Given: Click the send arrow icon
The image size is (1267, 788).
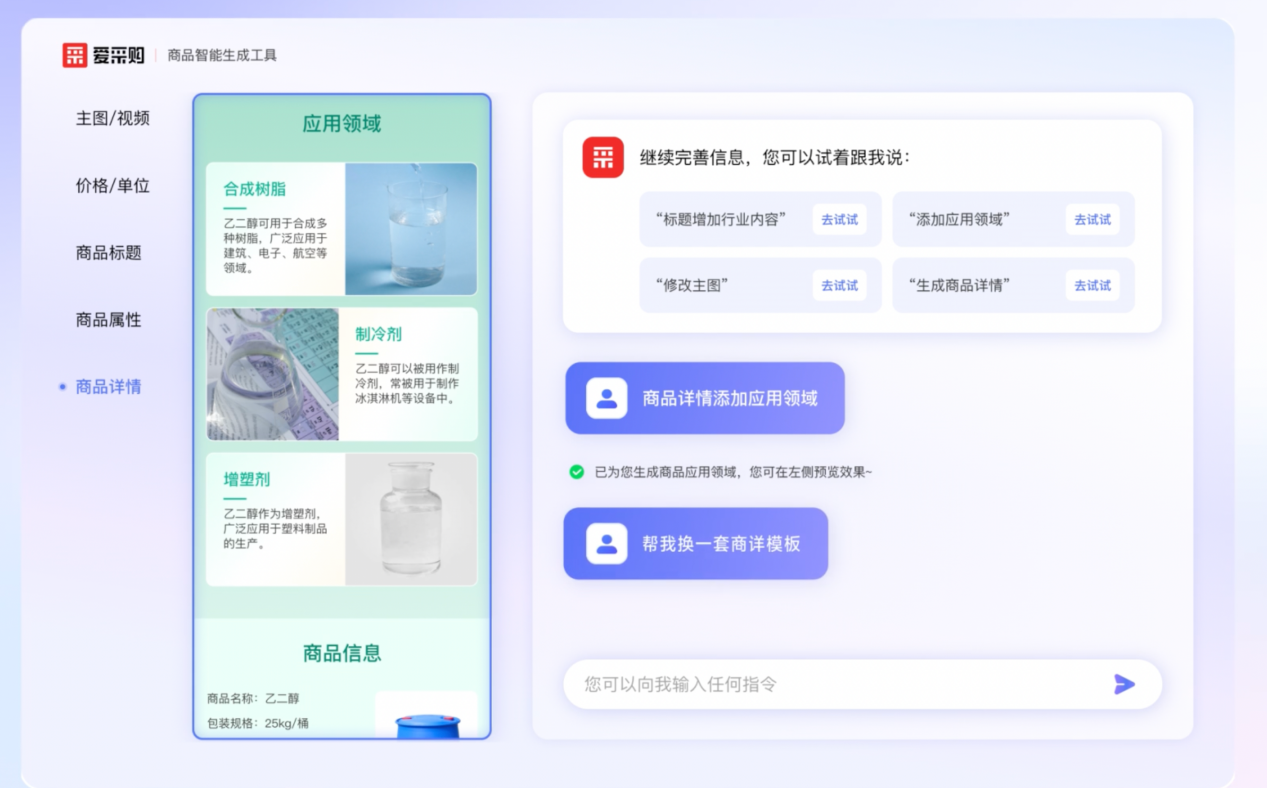Looking at the screenshot, I should click(x=1125, y=684).
